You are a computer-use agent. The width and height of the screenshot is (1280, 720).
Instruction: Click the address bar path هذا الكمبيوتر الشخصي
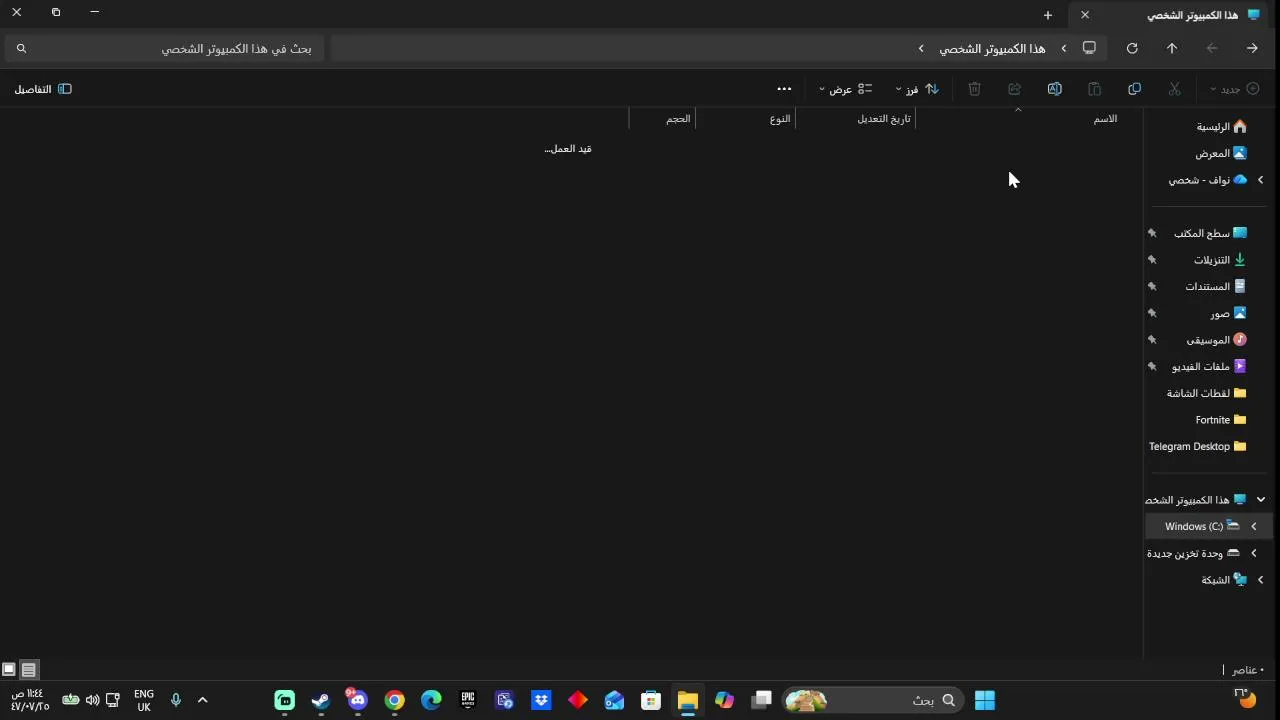(992, 48)
